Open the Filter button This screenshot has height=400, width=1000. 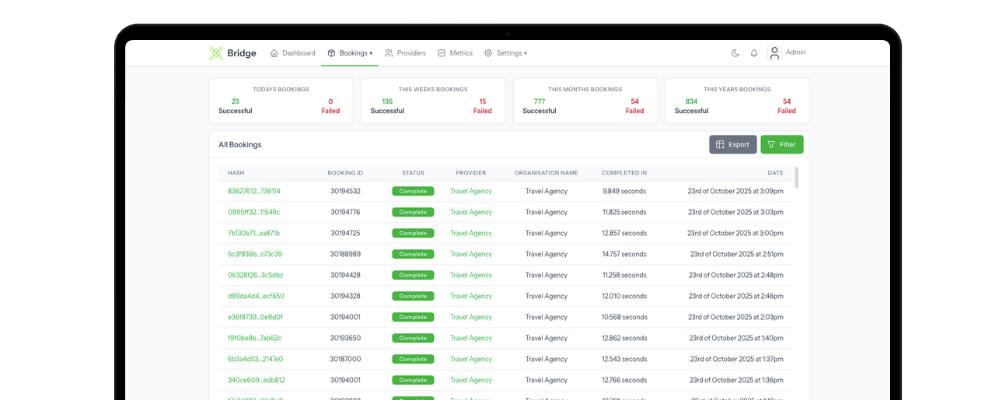[x=782, y=145]
